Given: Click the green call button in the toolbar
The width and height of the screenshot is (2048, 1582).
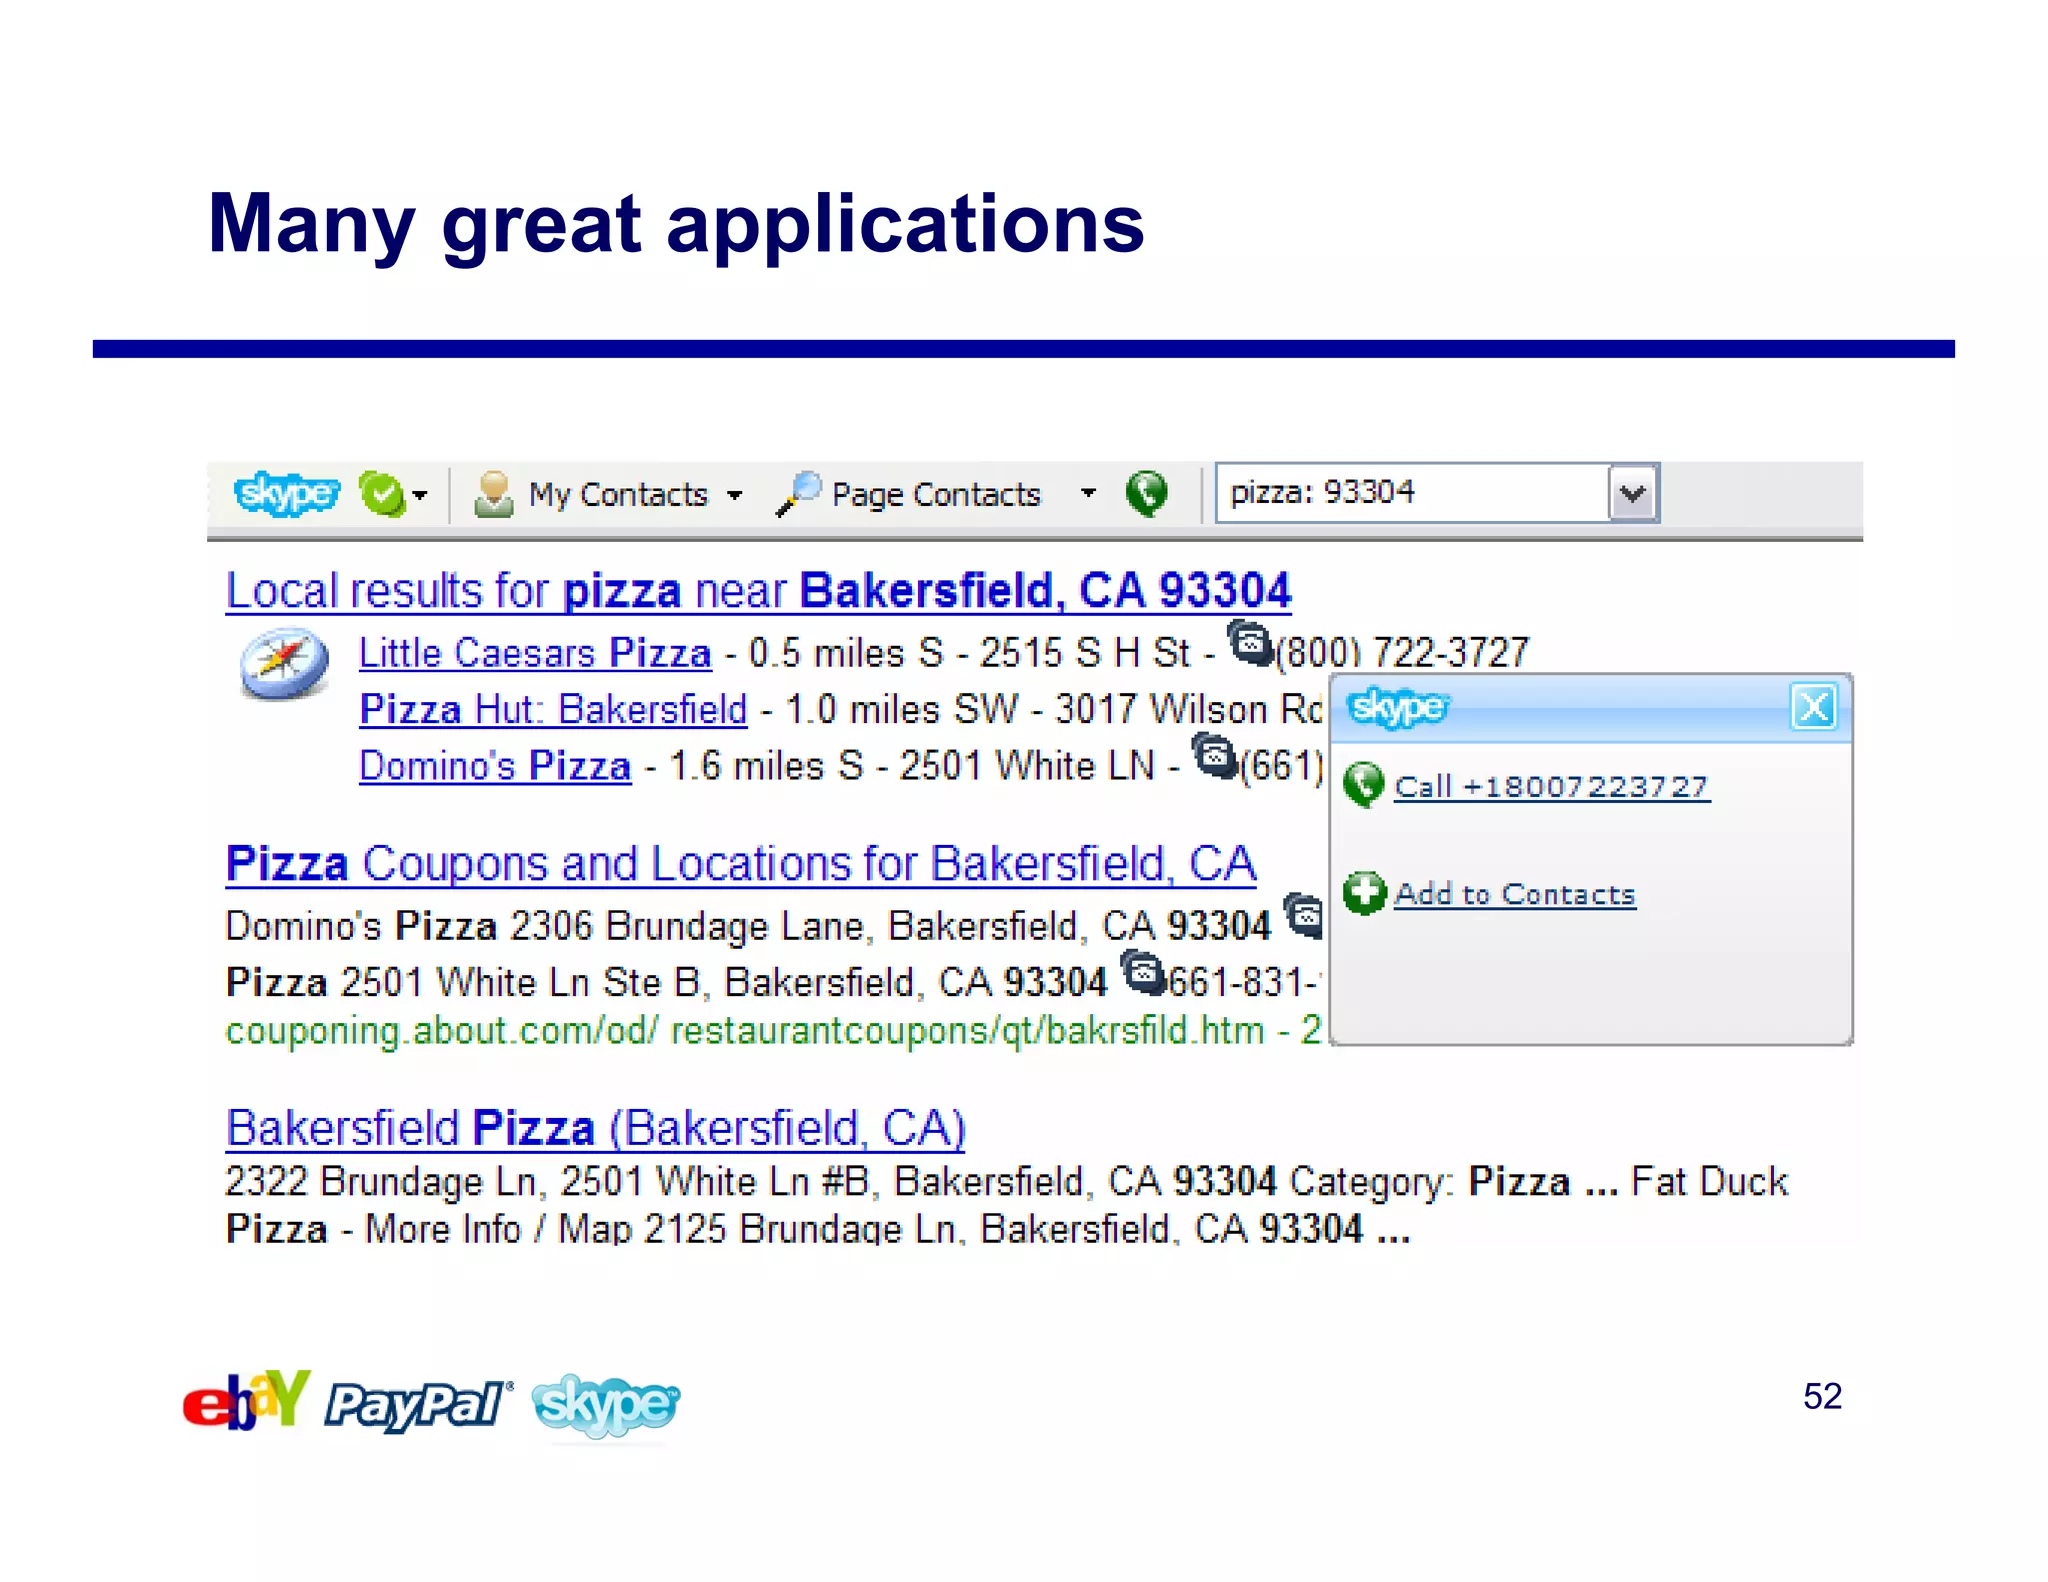Looking at the screenshot, I should click(1146, 493).
